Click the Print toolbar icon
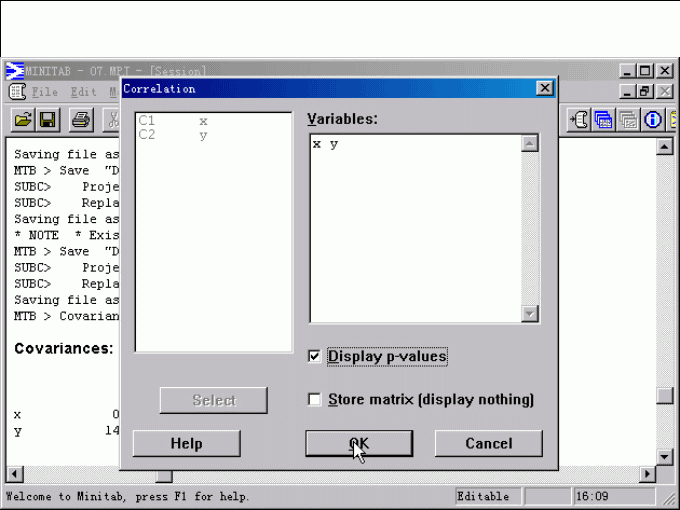The width and height of the screenshot is (680, 510). 81,120
